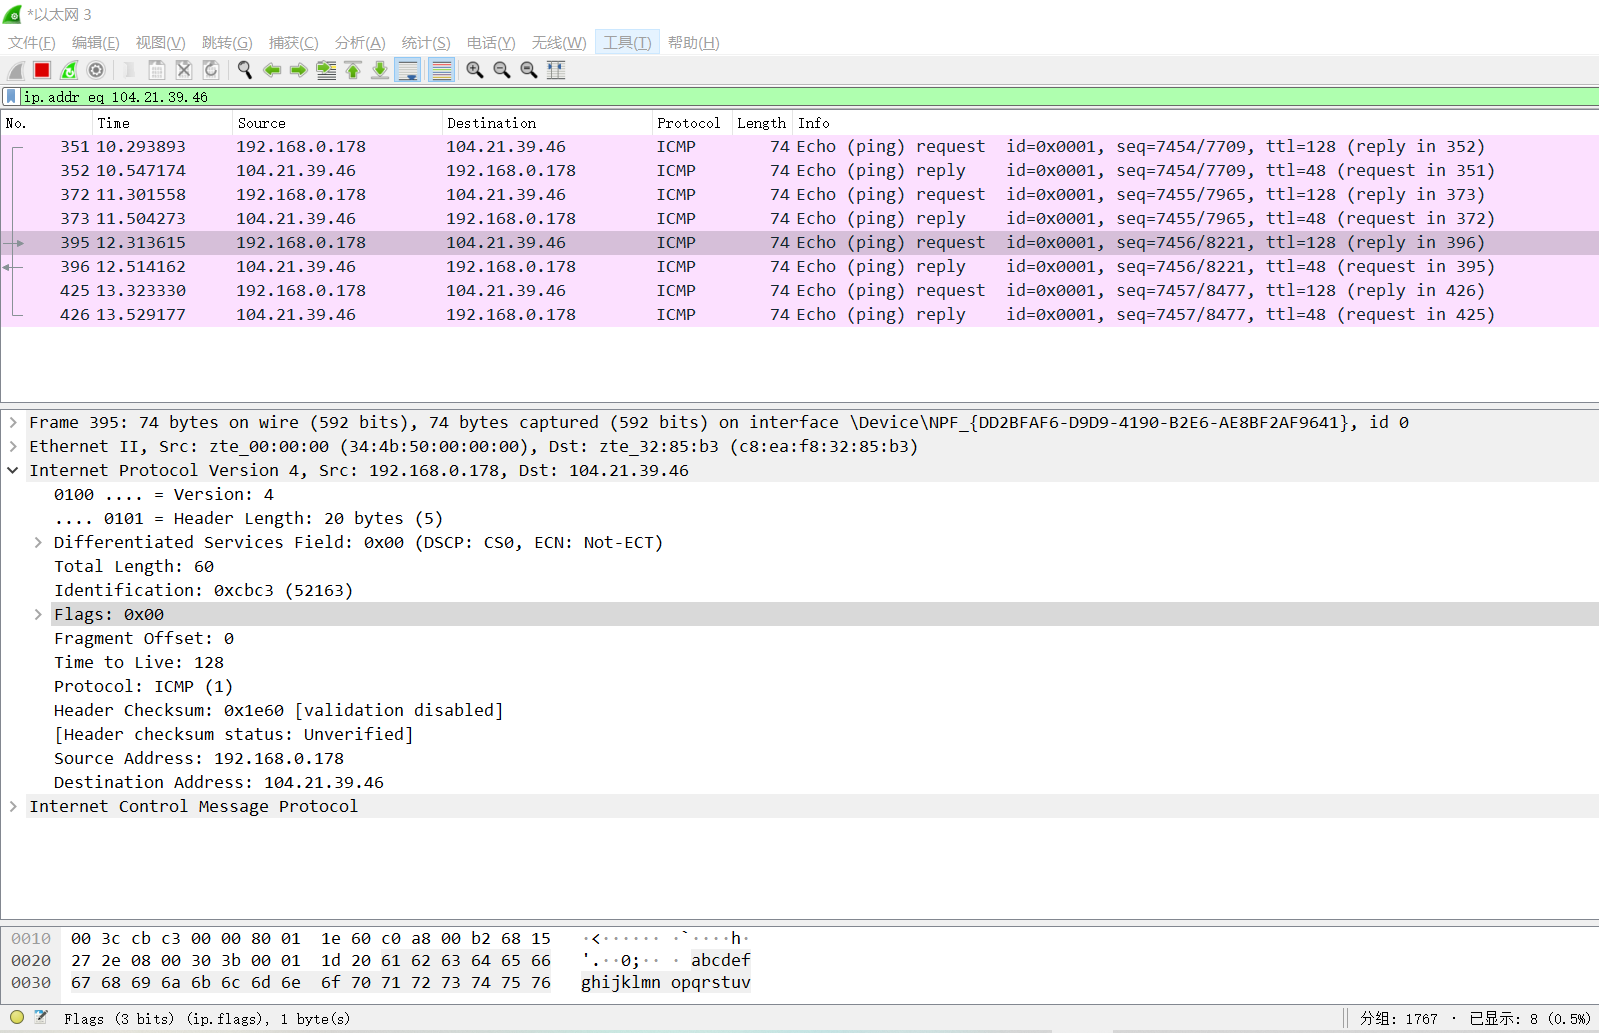Select packet 351 in the list
1599x1033 pixels.
point(800,147)
